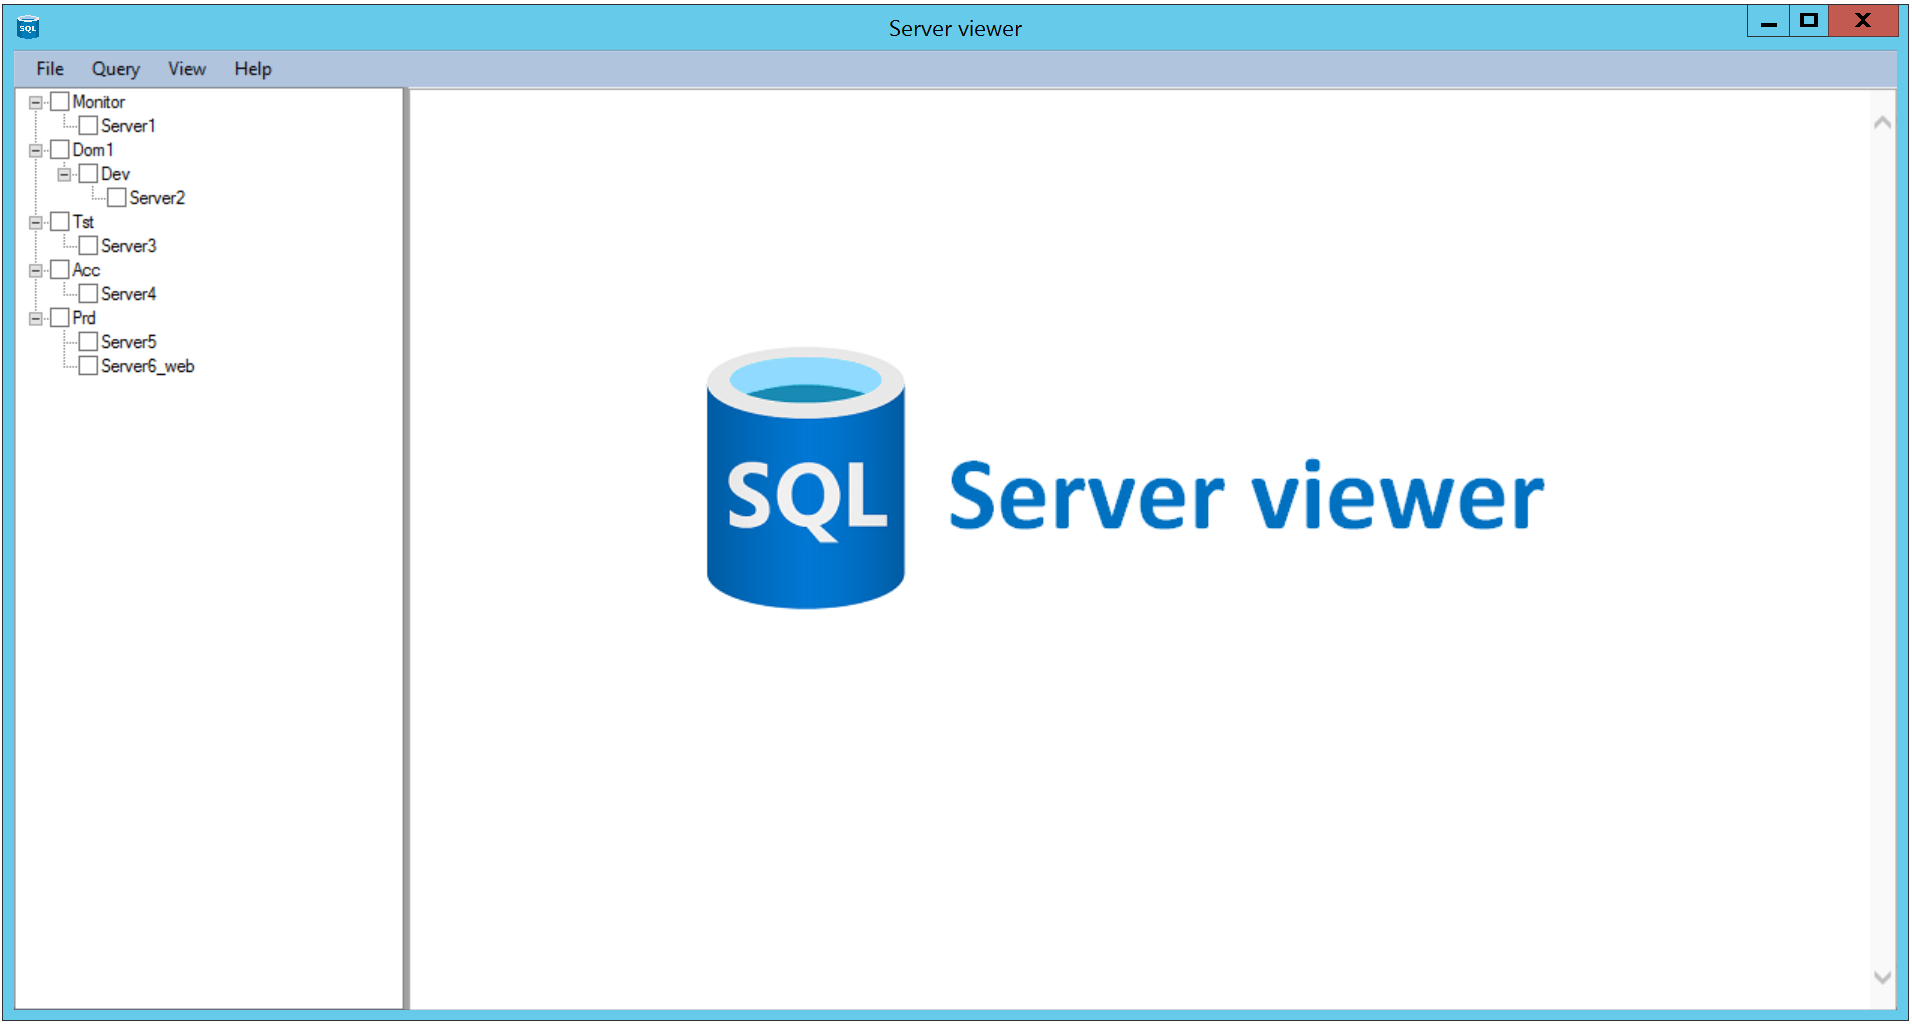Open the View menu

point(187,69)
